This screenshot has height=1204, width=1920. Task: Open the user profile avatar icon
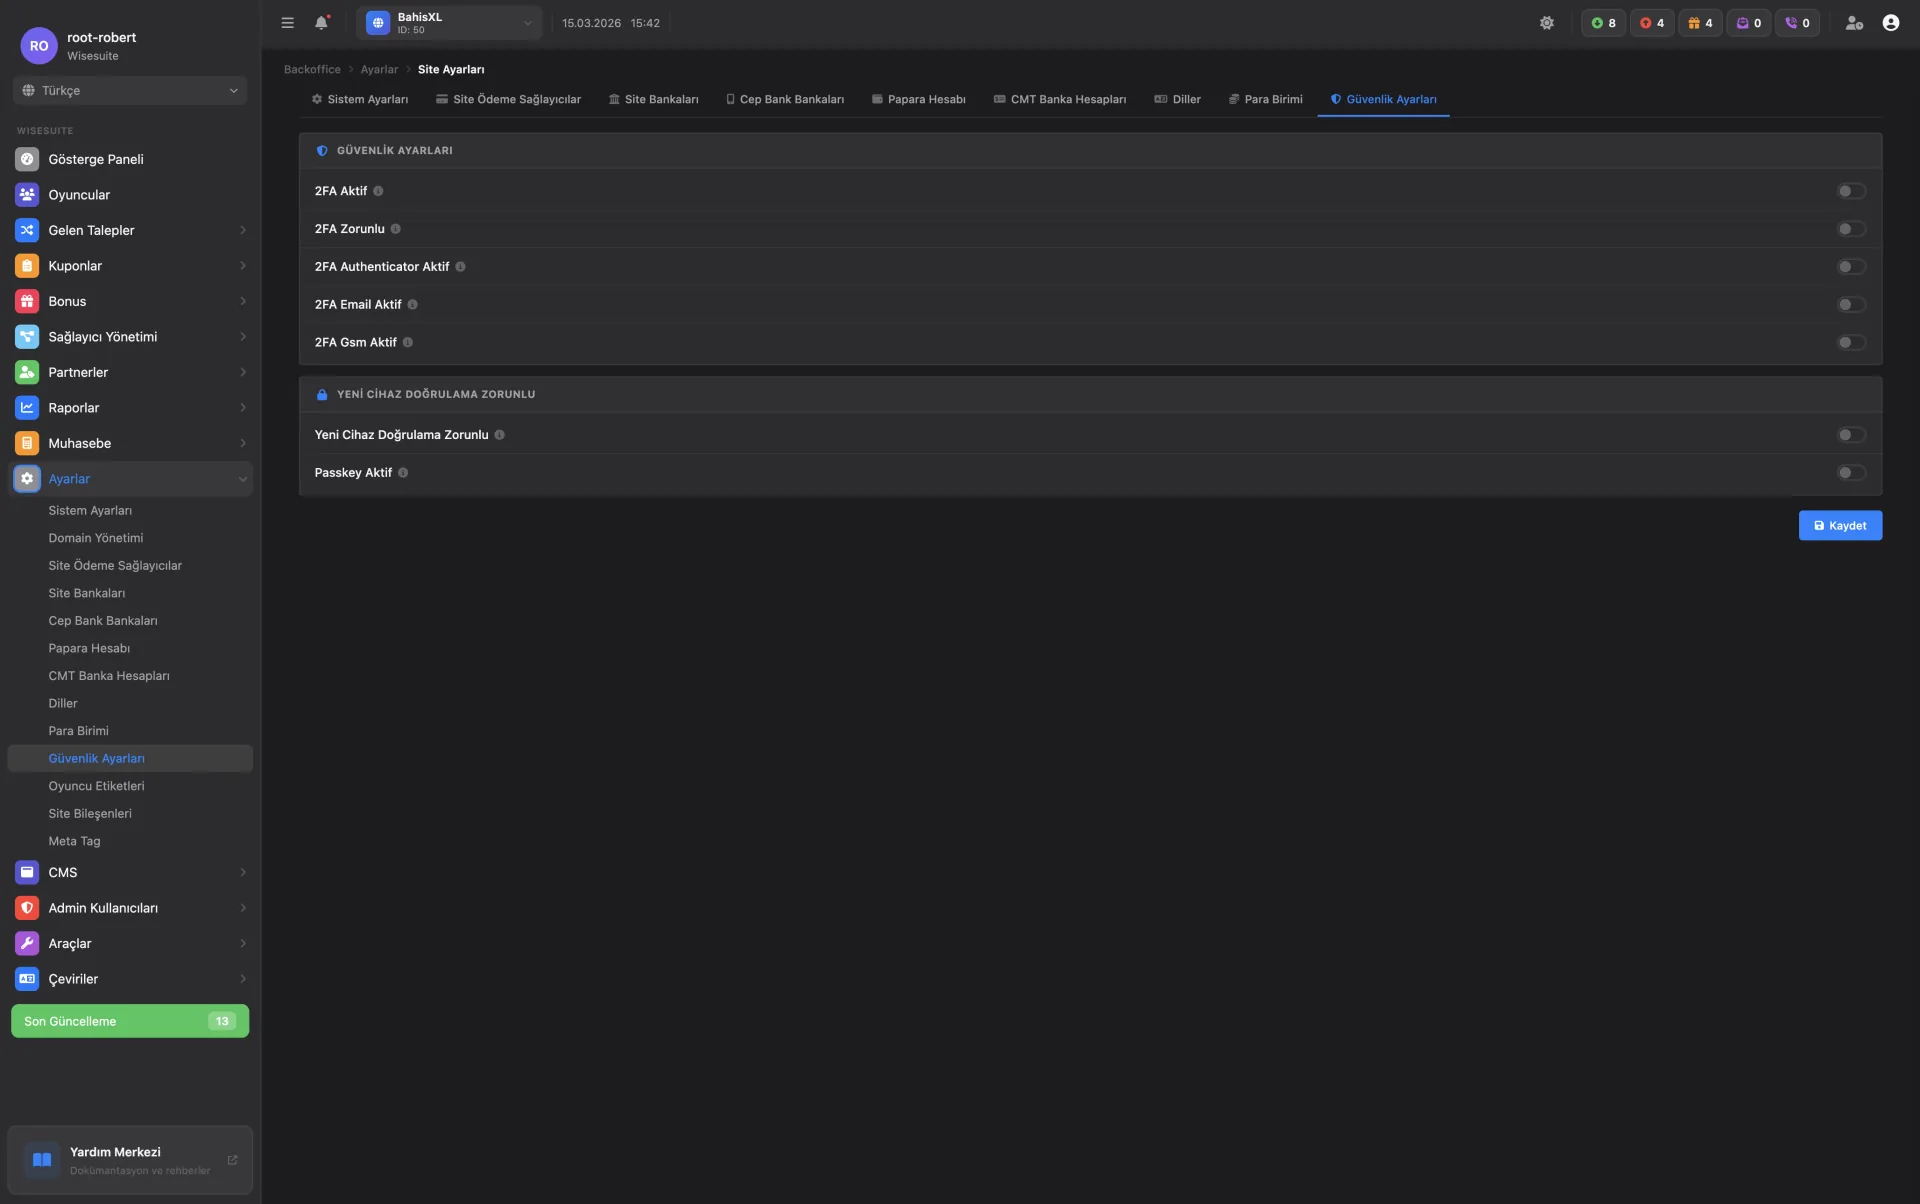[1890, 23]
